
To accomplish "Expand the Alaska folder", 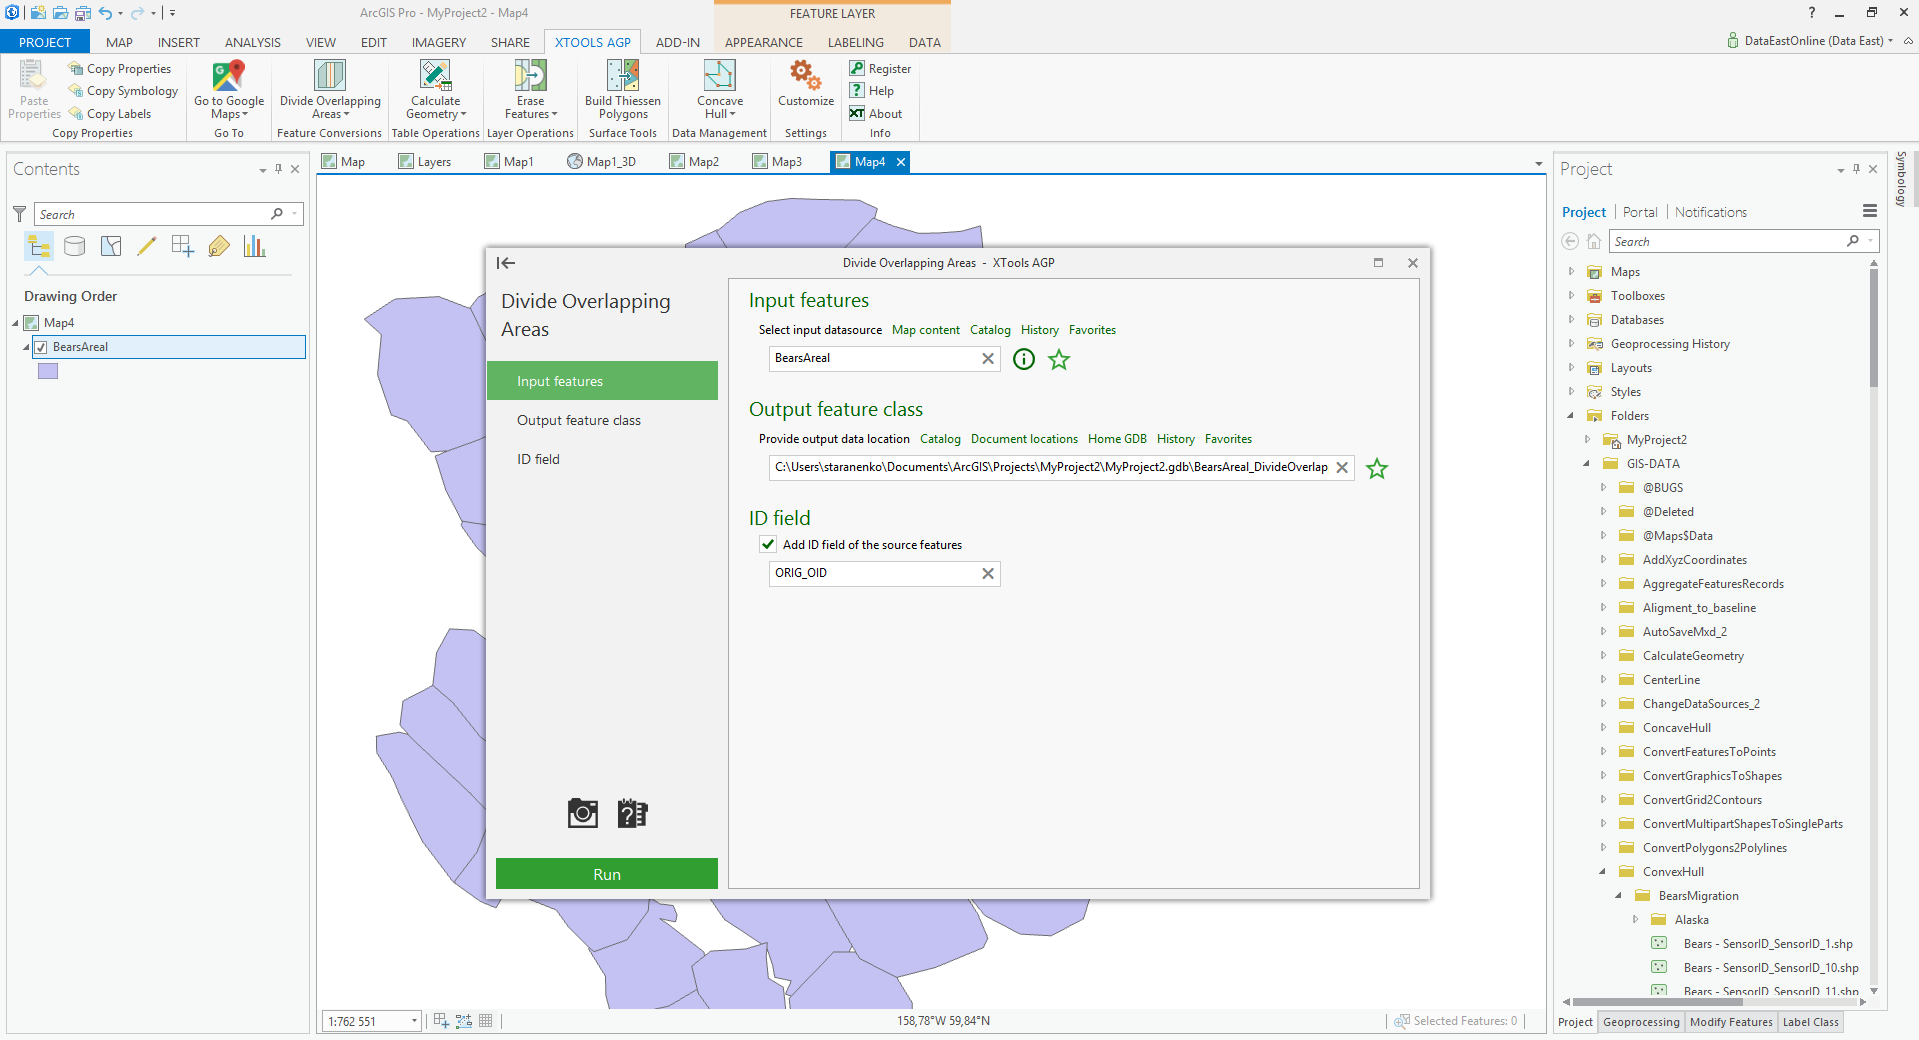I will (1635, 920).
